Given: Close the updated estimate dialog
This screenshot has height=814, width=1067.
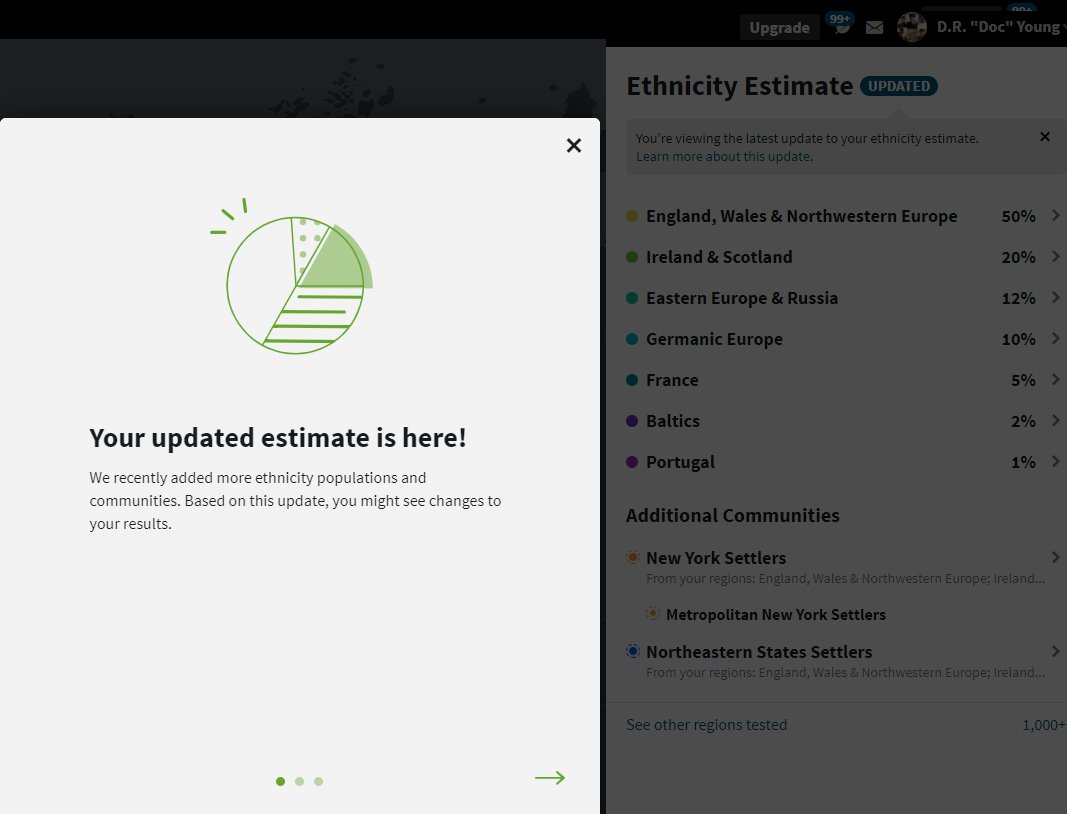Looking at the screenshot, I should click(x=574, y=145).
